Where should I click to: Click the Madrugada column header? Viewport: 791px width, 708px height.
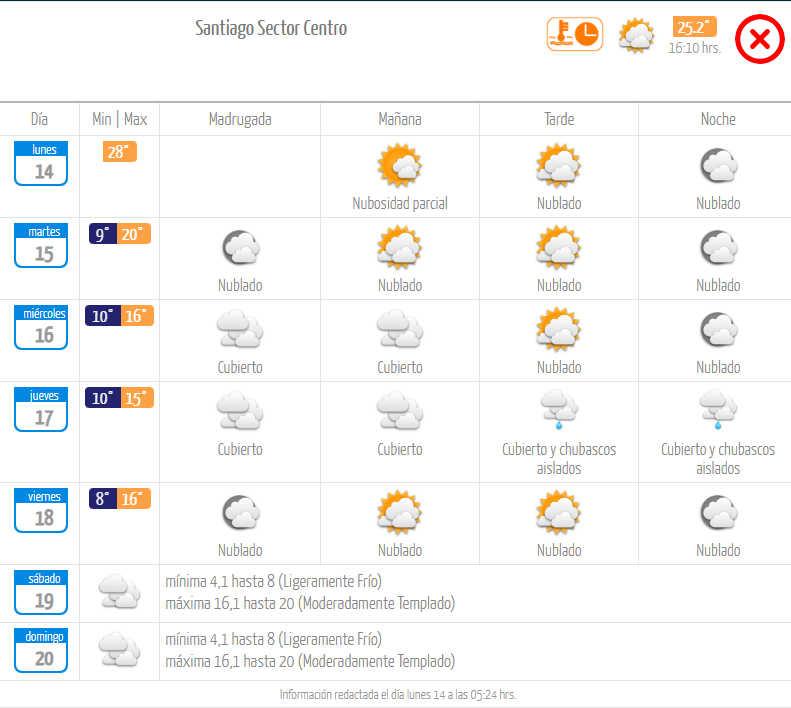point(240,119)
